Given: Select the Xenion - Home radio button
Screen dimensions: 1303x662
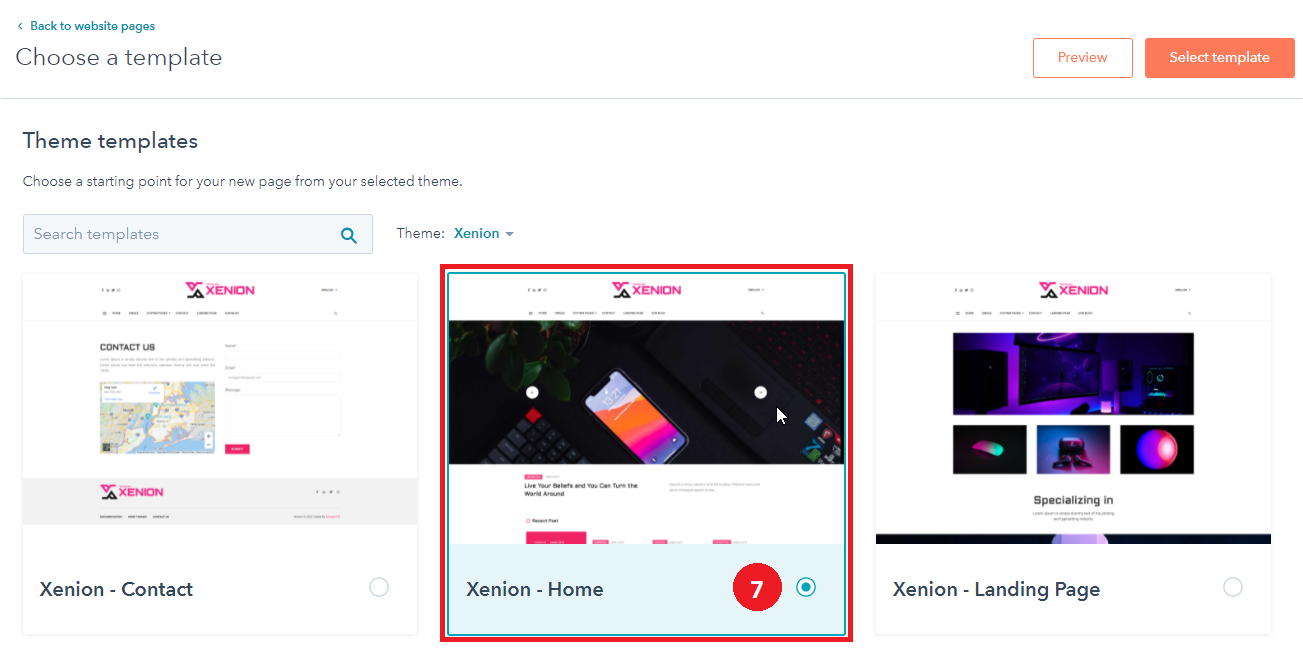Looking at the screenshot, I should [x=806, y=588].
